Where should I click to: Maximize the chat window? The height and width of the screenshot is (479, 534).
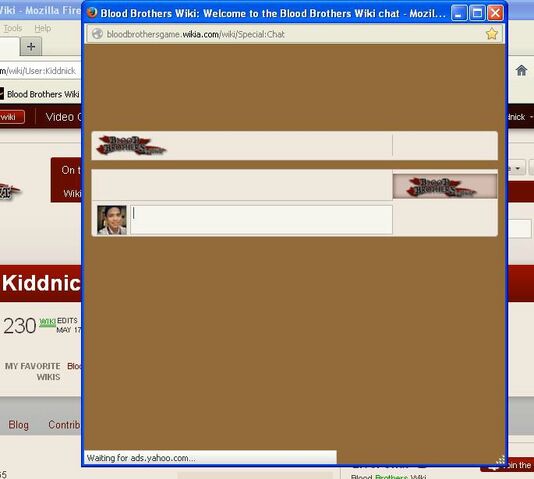coord(477,13)
